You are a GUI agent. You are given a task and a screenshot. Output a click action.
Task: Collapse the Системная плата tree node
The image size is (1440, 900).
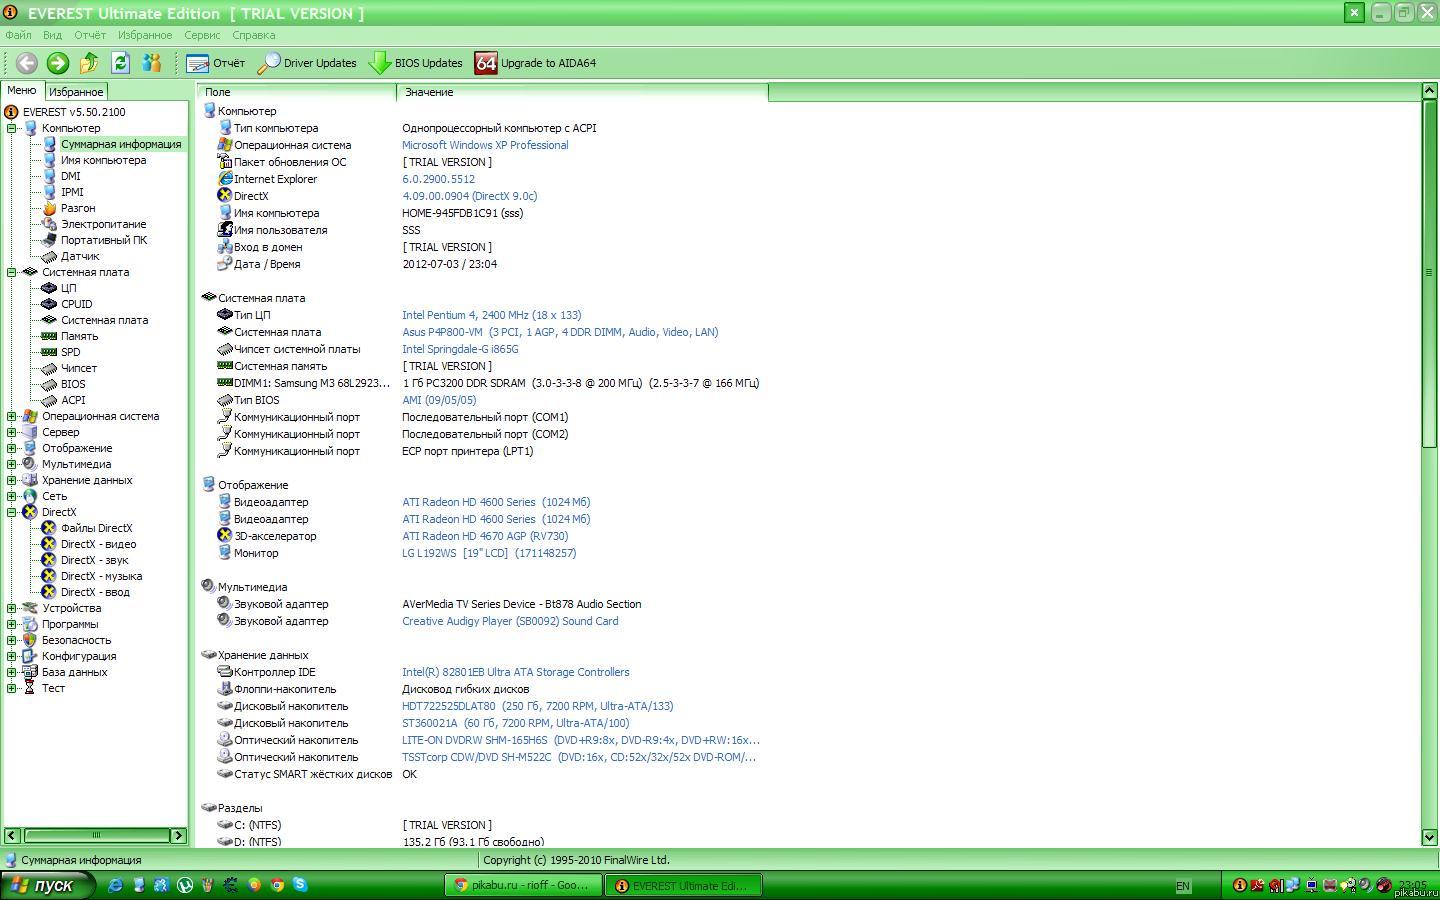pyautogui.click(x=12, y=272)
